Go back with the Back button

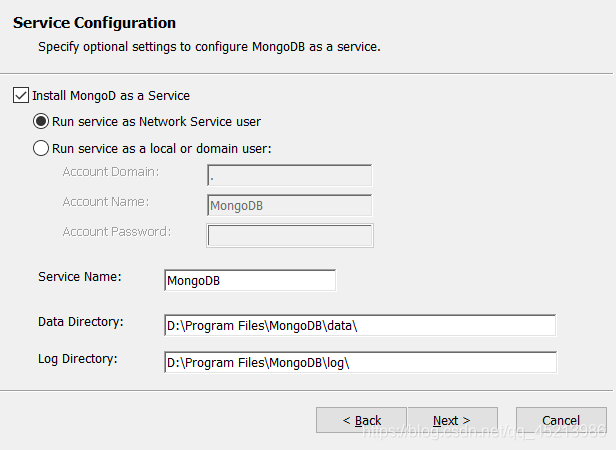[361, 420]
